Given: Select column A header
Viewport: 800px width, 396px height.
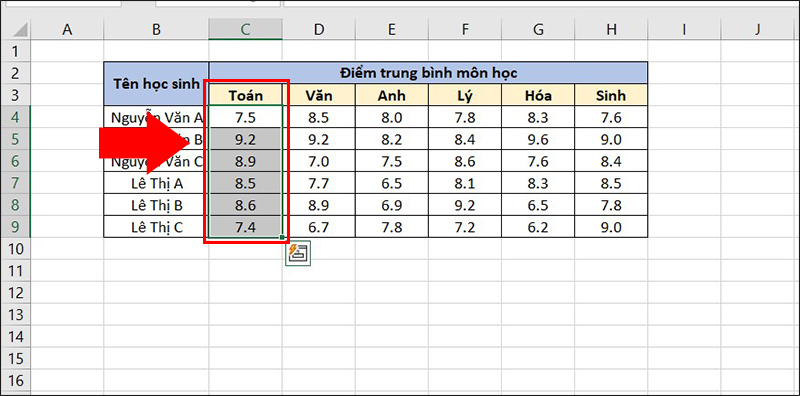Looking at the screenshot, I should 67,30.
